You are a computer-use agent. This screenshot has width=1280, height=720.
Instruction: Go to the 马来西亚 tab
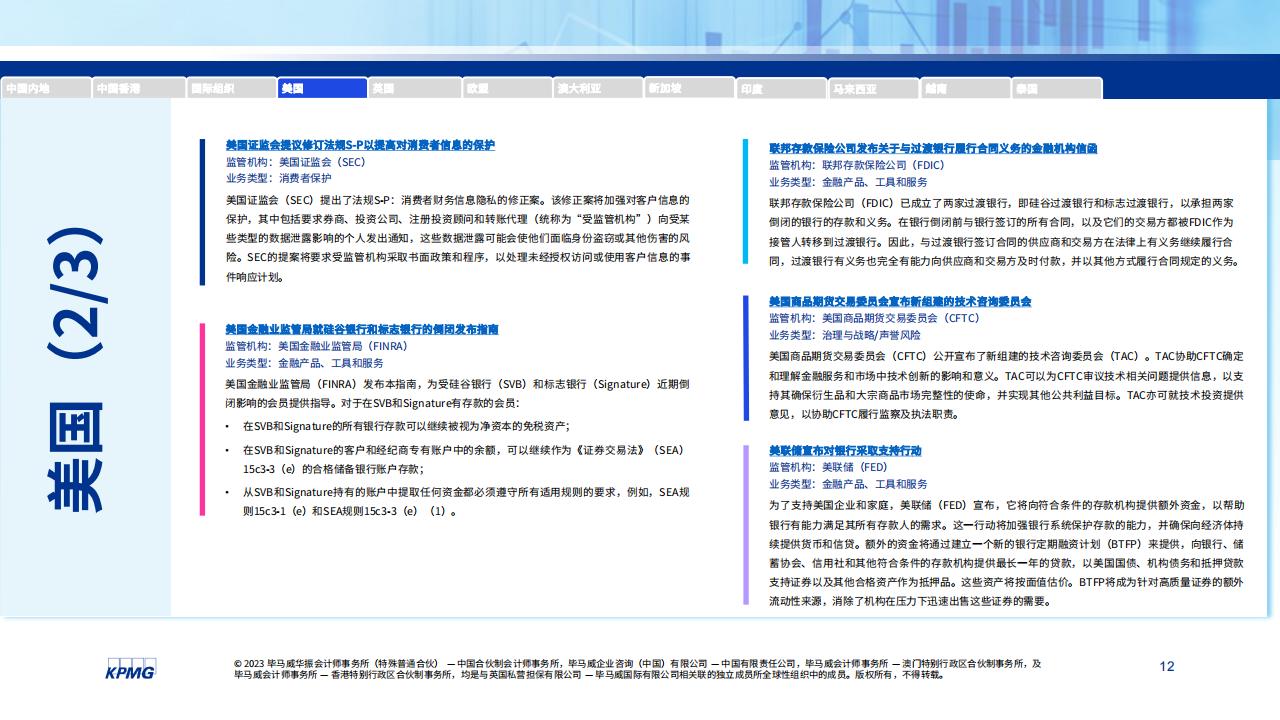pyautogui.click(x=875, y=88)
